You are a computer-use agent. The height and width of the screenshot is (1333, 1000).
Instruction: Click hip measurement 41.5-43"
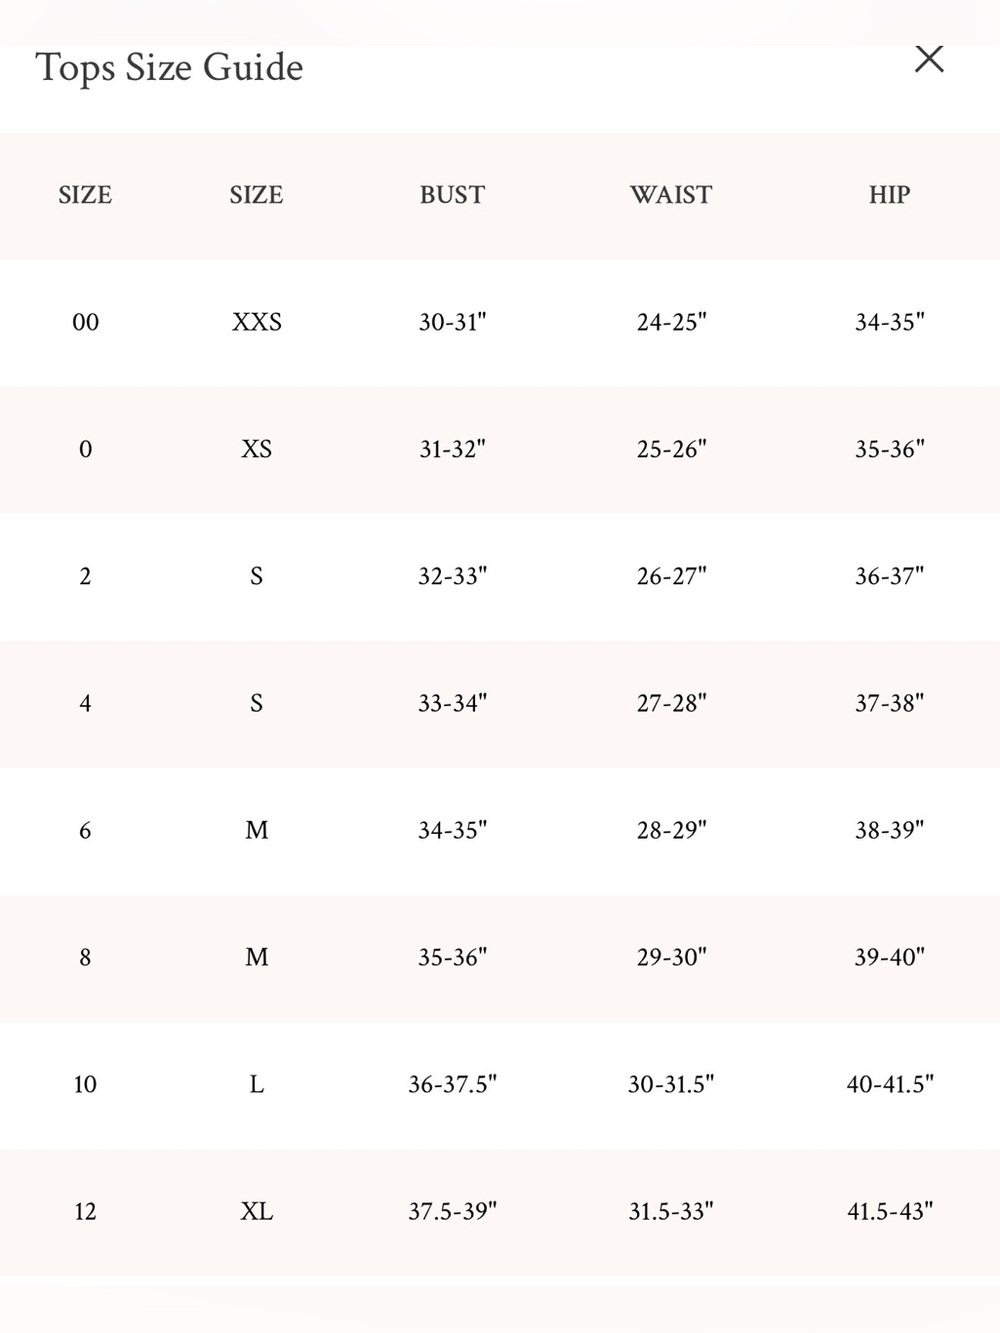pyautogui.click(x=889, y=1211)
